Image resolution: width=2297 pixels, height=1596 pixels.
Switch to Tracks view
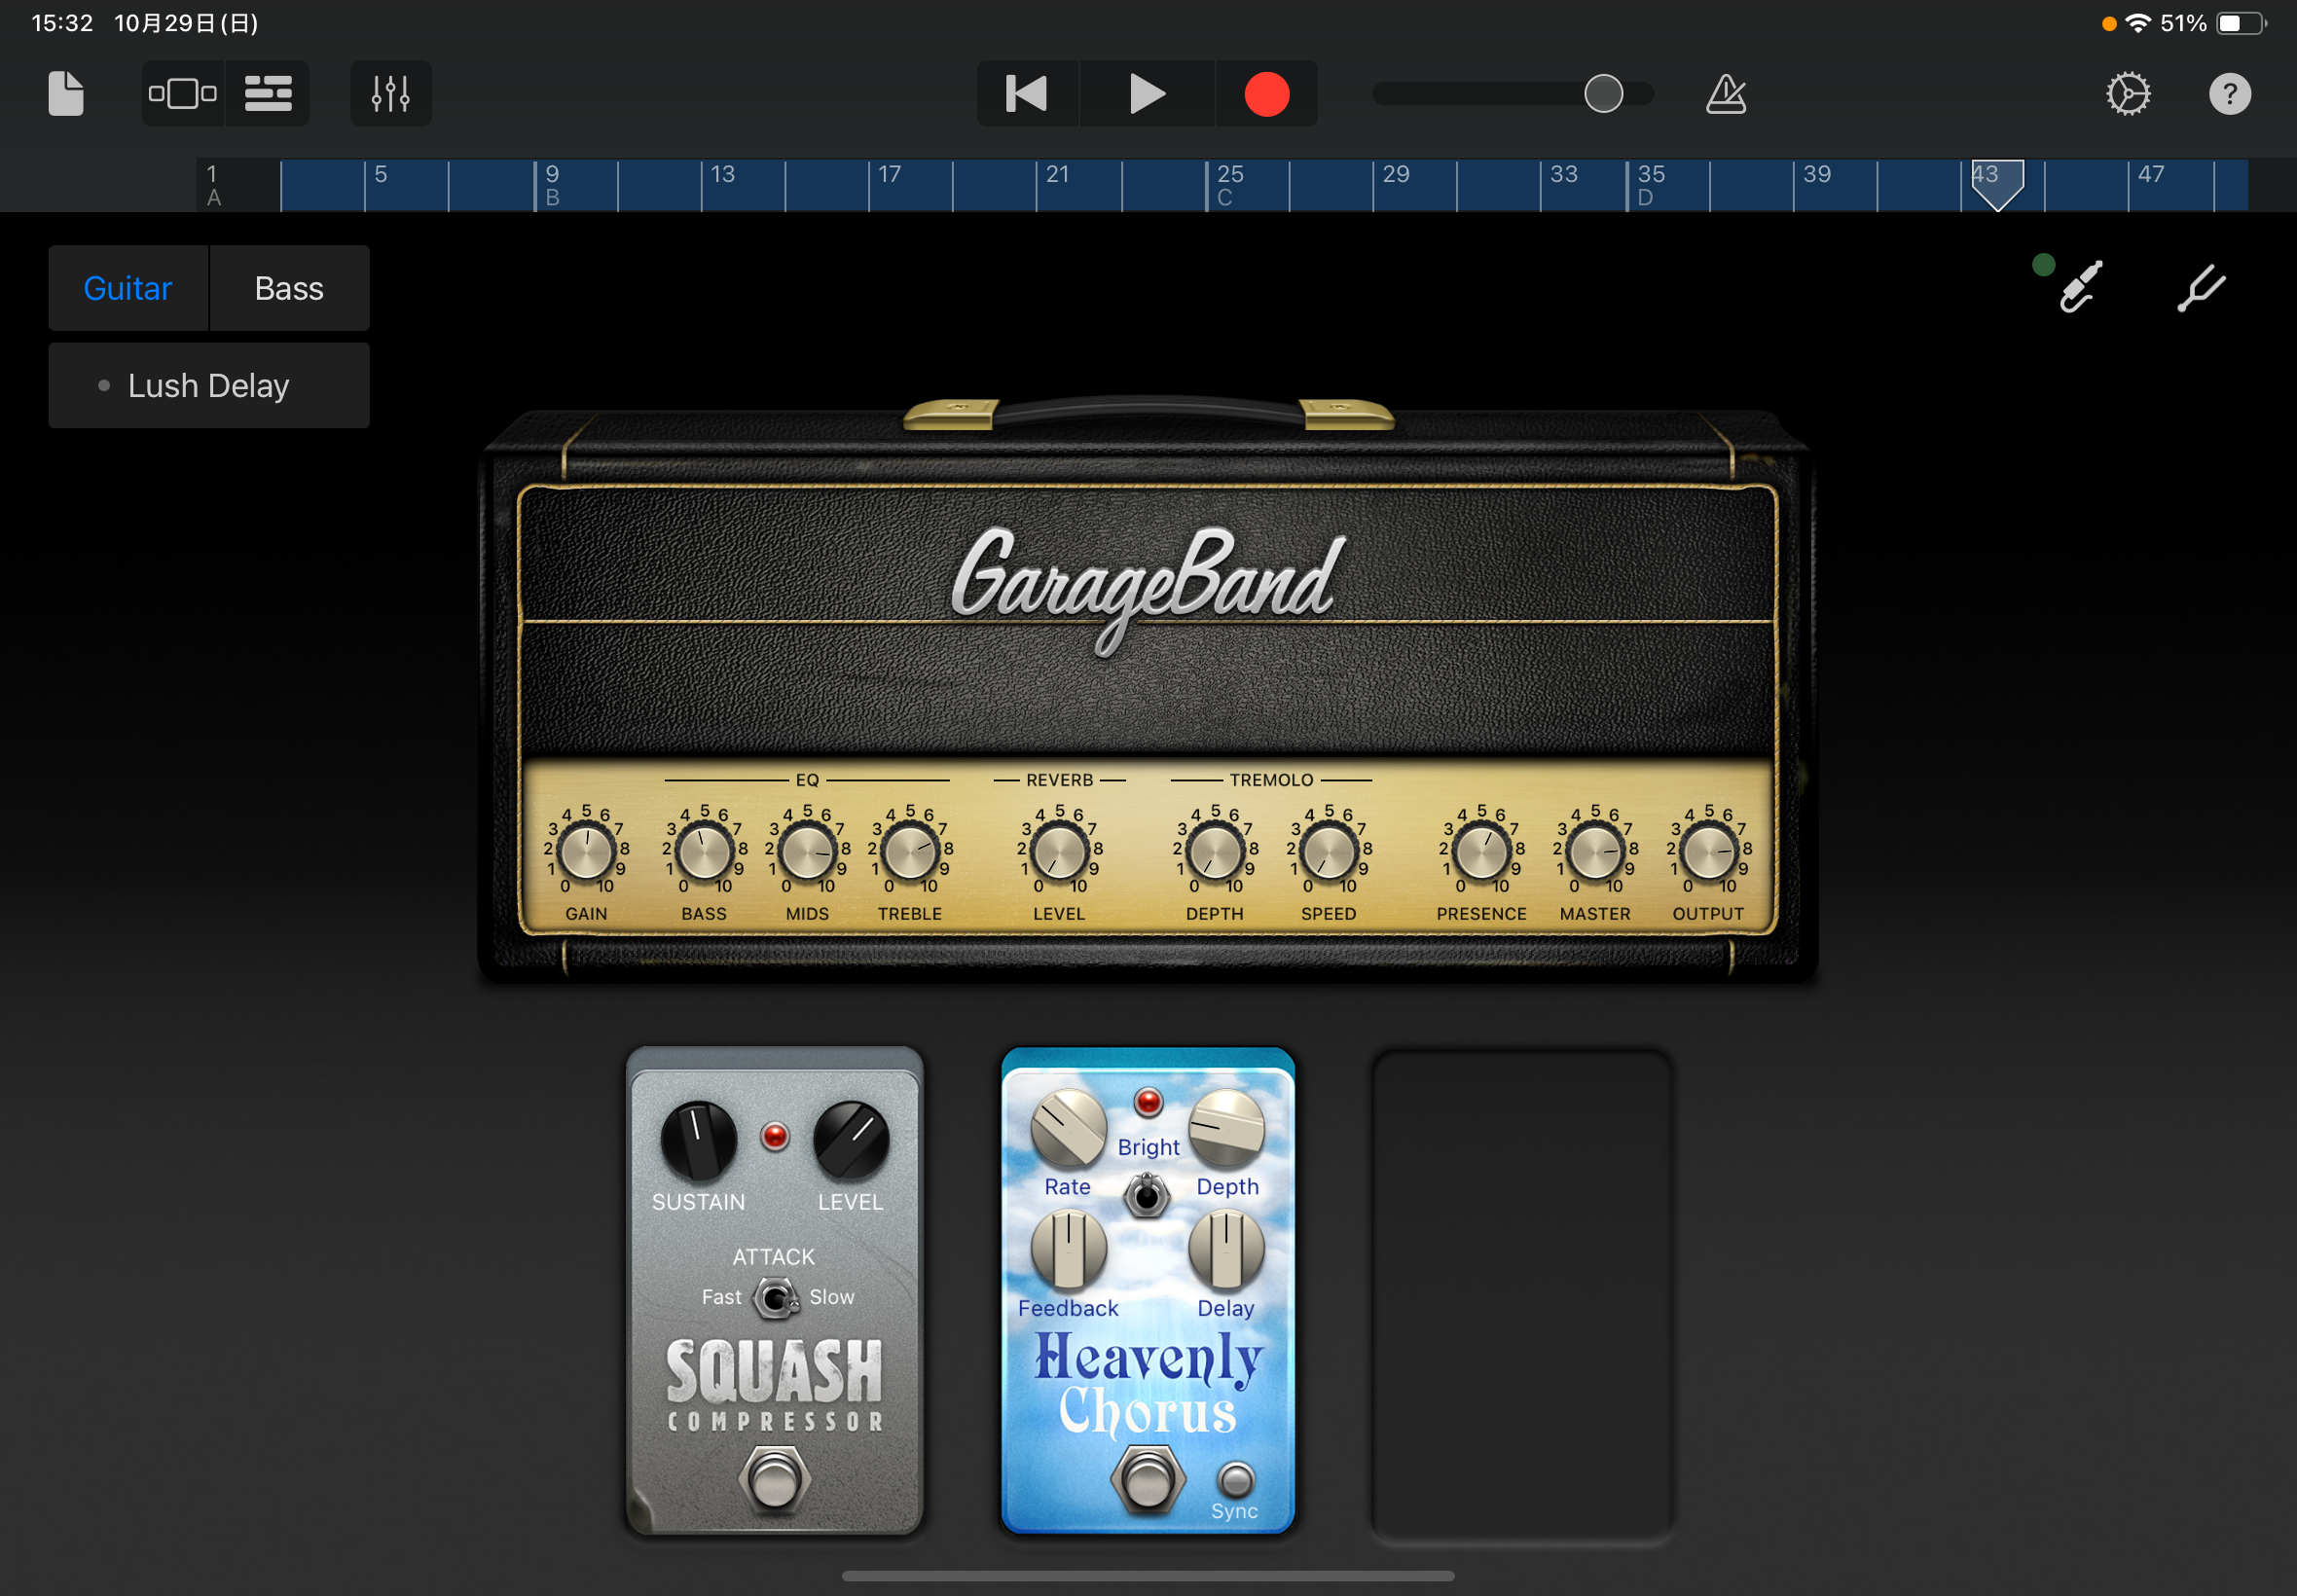click(268, 94)
